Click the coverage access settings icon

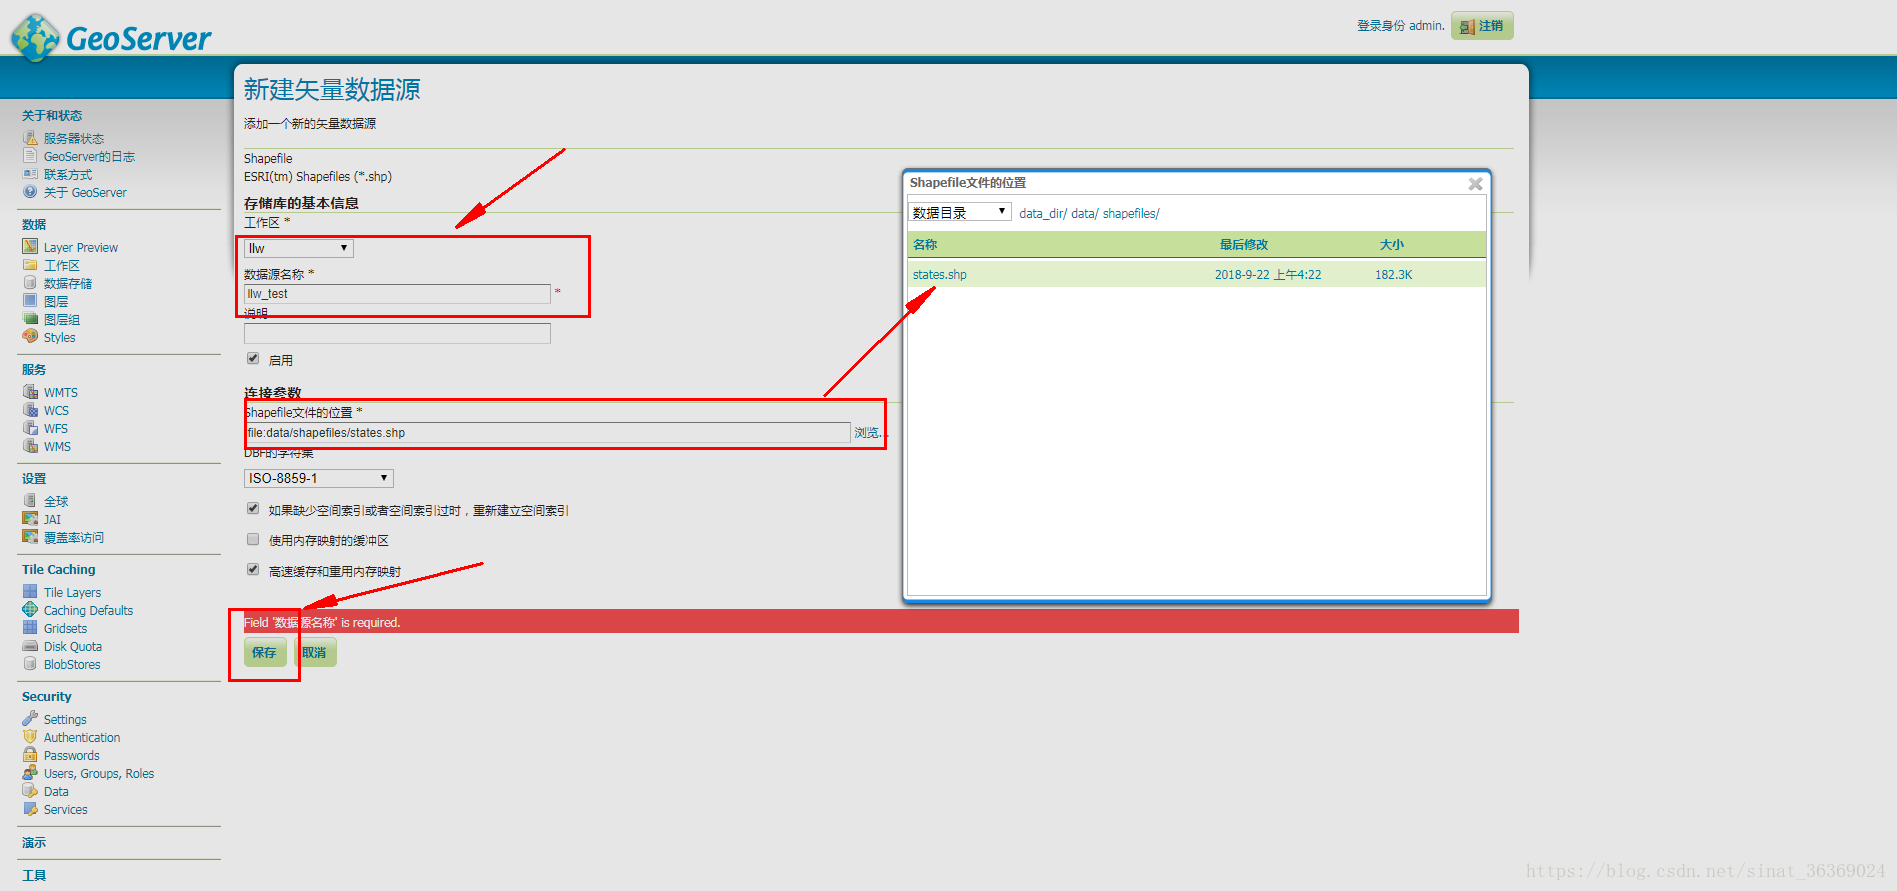[x=30, y=537]
